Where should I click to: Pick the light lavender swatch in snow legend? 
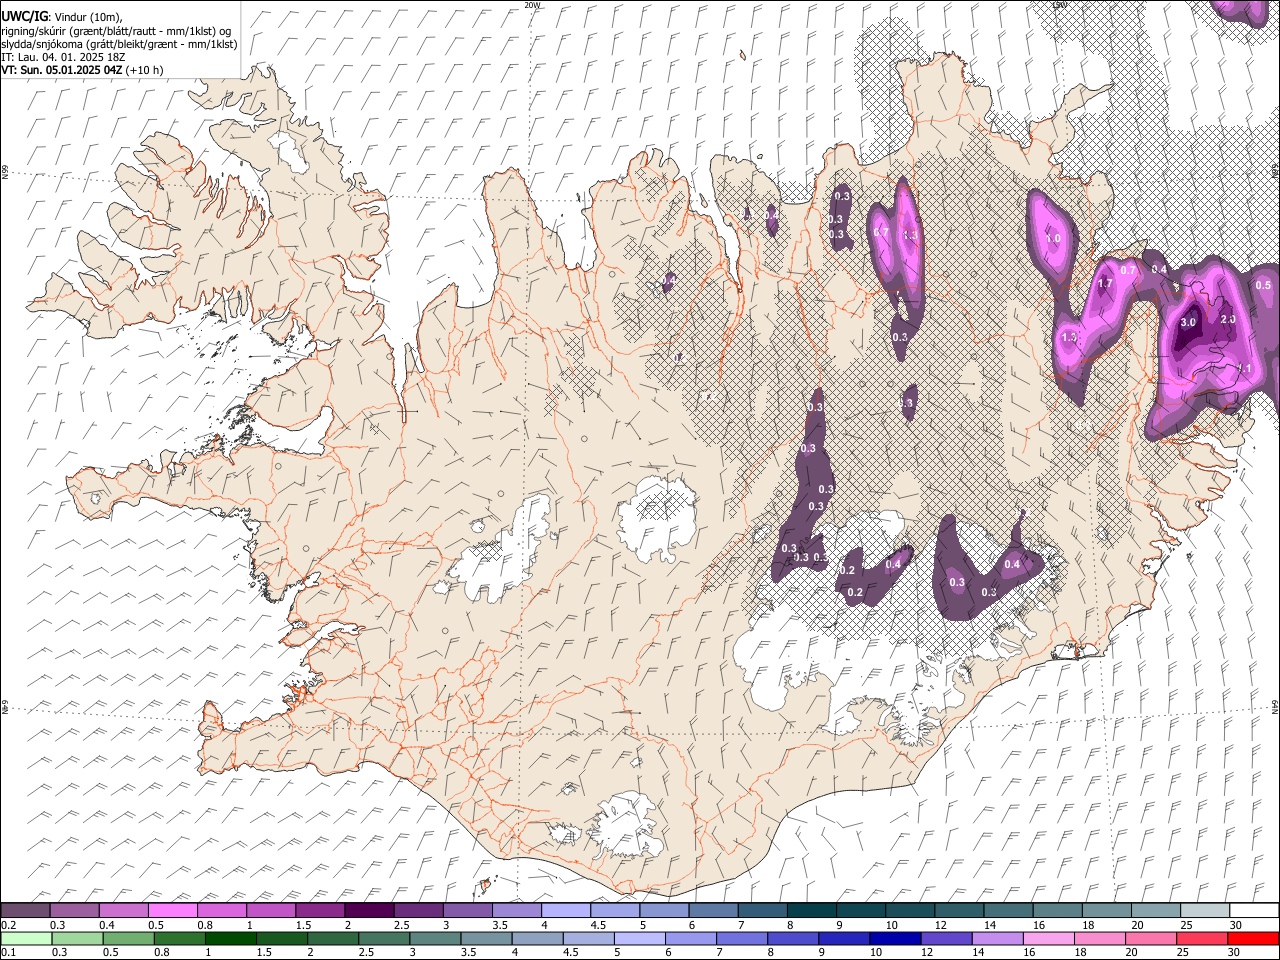coord(566,910)
